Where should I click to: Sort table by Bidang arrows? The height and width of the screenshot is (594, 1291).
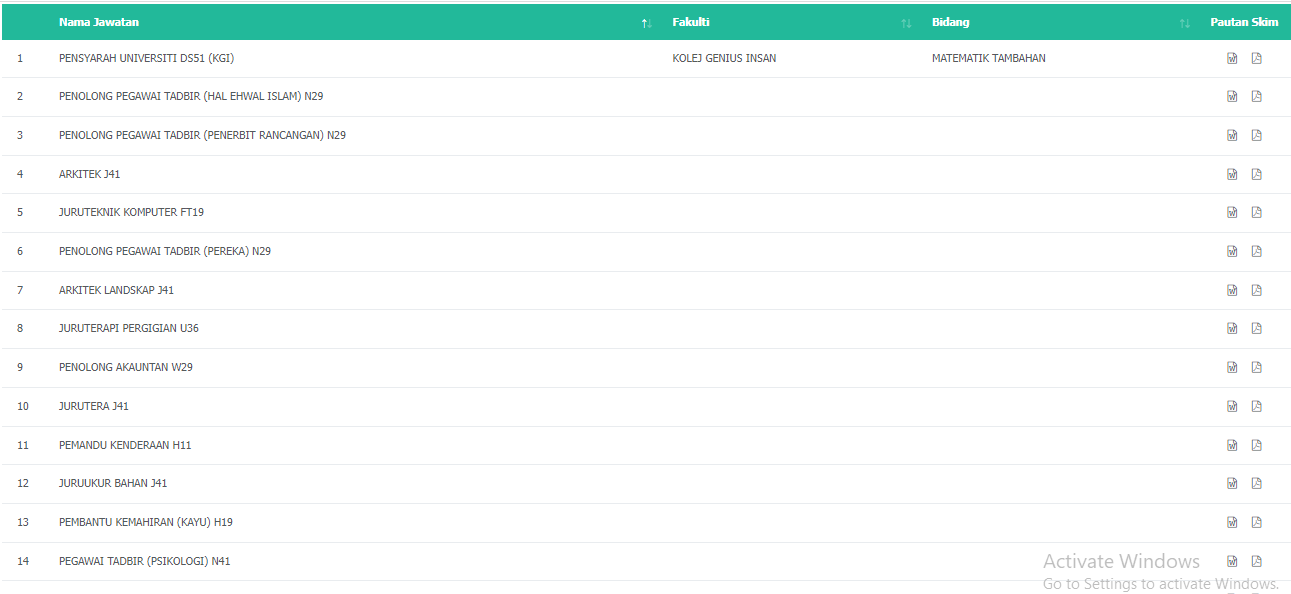coord(1185,23)
